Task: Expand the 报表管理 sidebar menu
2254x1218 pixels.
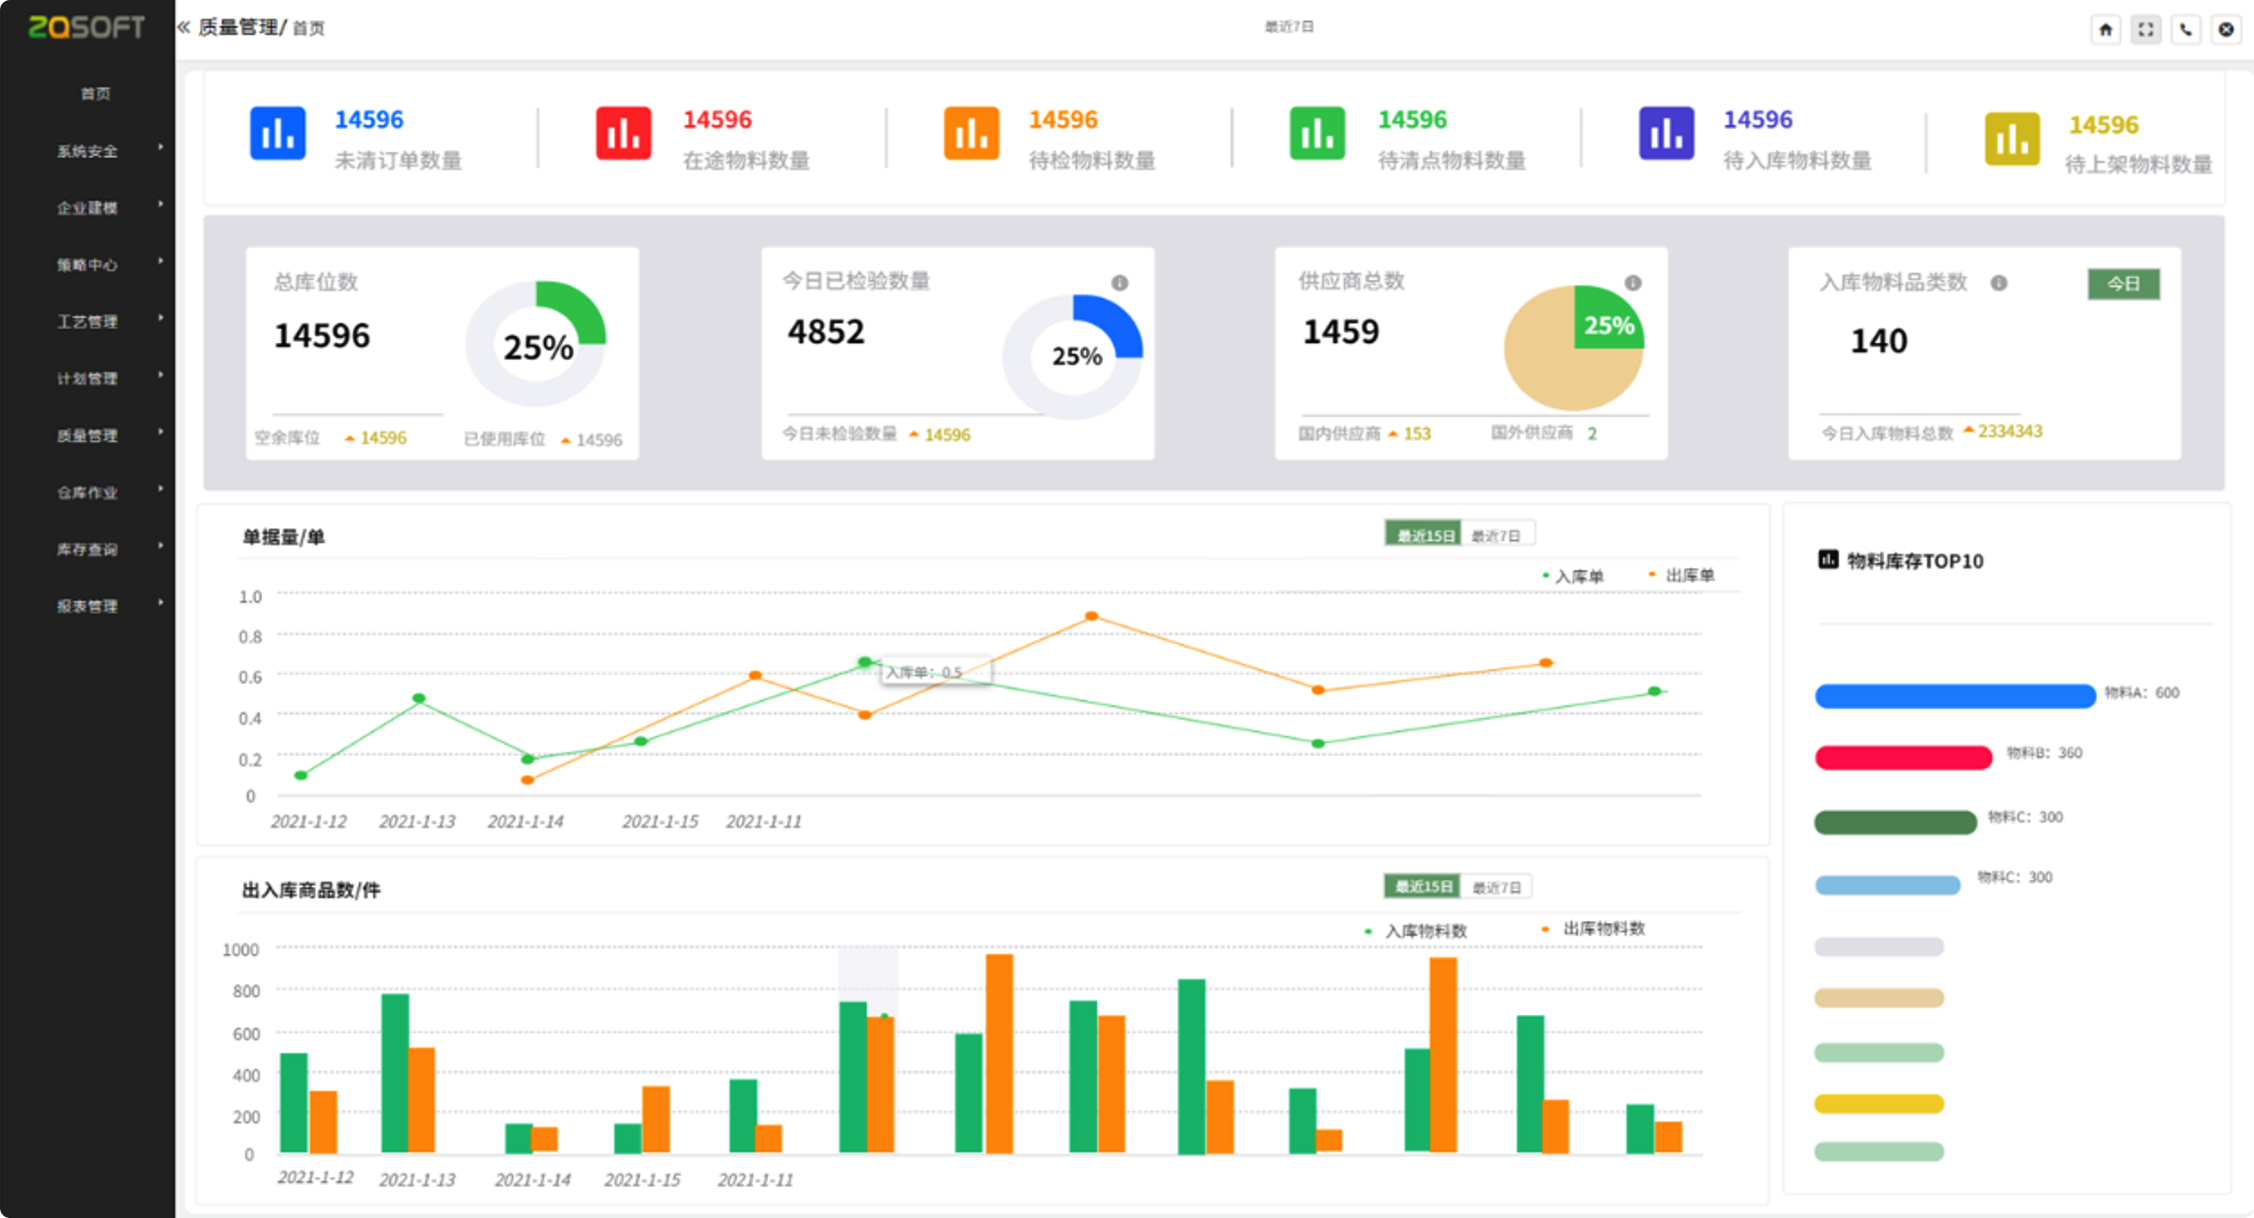Action: coord(88,606)
